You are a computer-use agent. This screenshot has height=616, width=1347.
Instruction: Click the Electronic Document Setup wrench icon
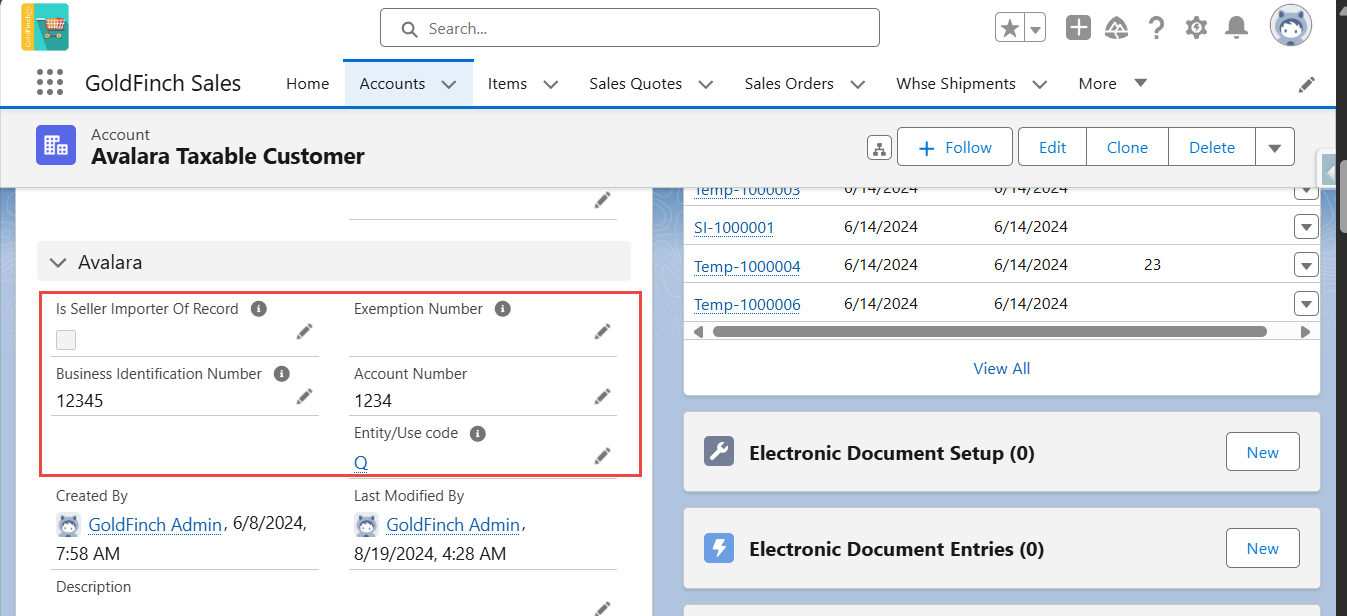pyautogui.click(x=719, y=452)
